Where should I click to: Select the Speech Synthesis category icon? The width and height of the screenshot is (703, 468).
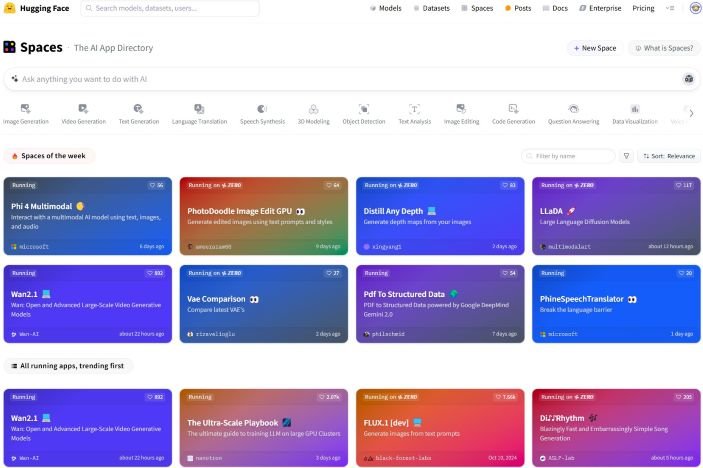click(262, 108)
